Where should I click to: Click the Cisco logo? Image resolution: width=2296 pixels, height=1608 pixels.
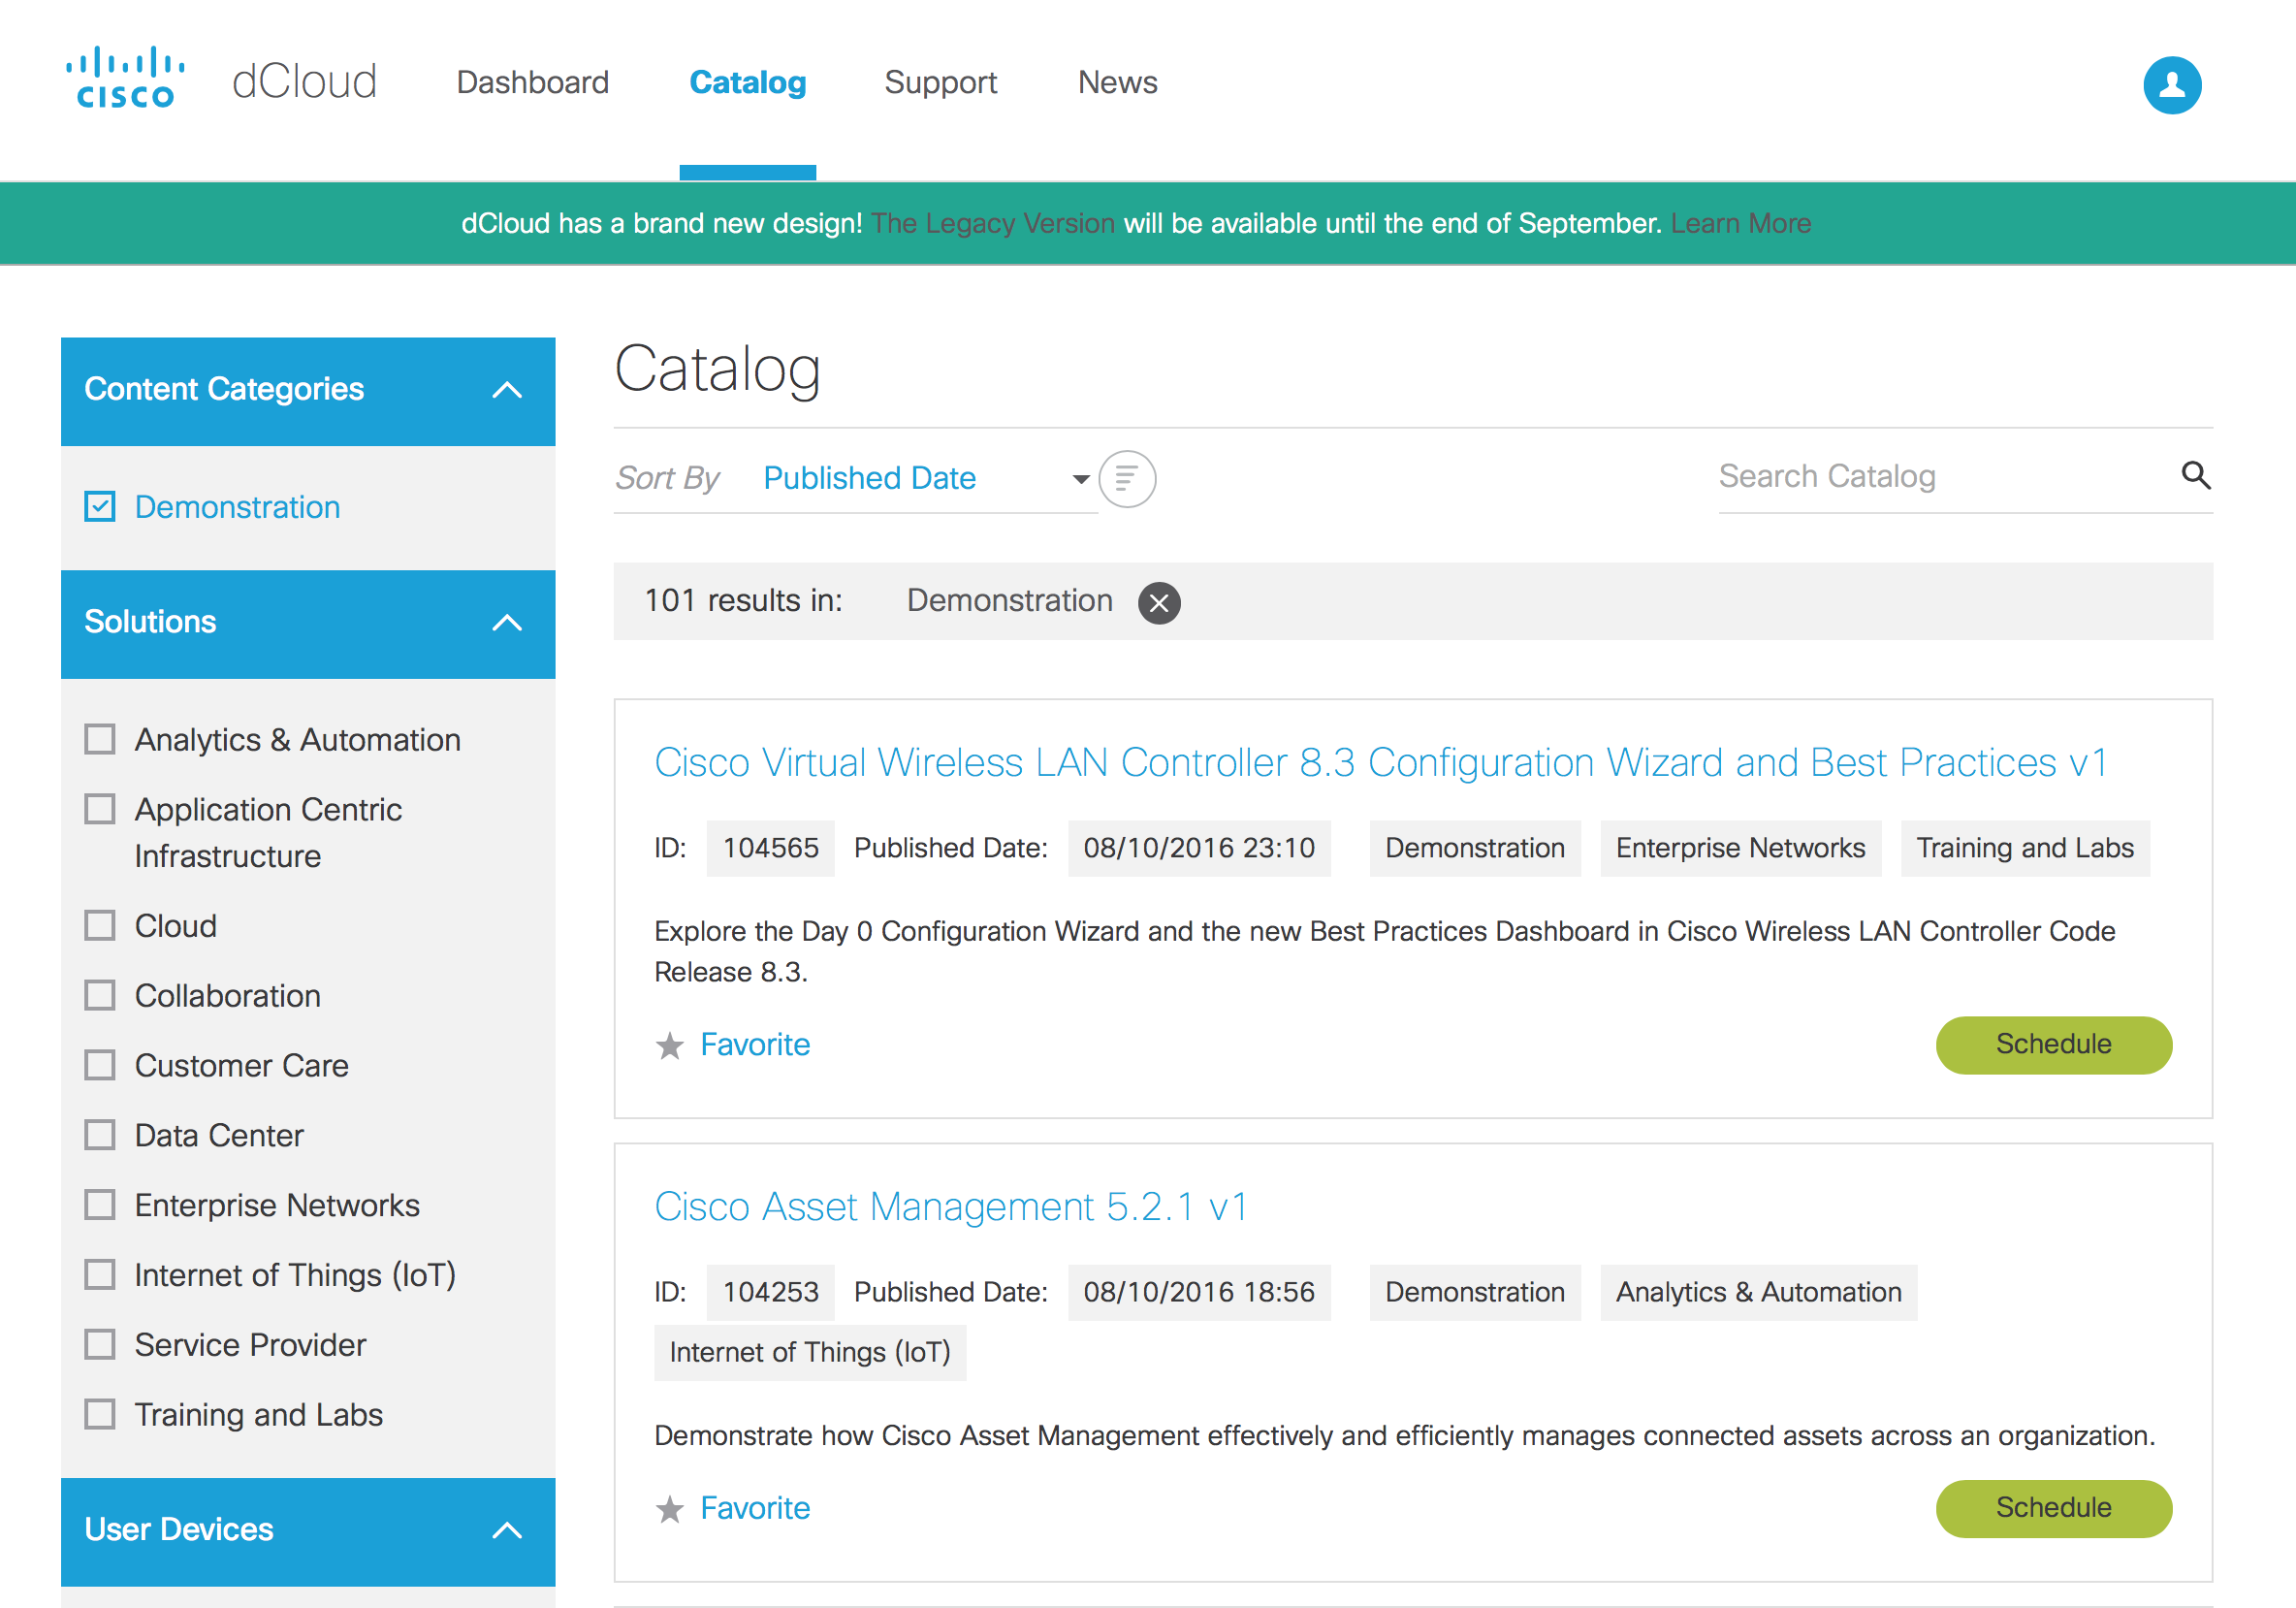126,78
